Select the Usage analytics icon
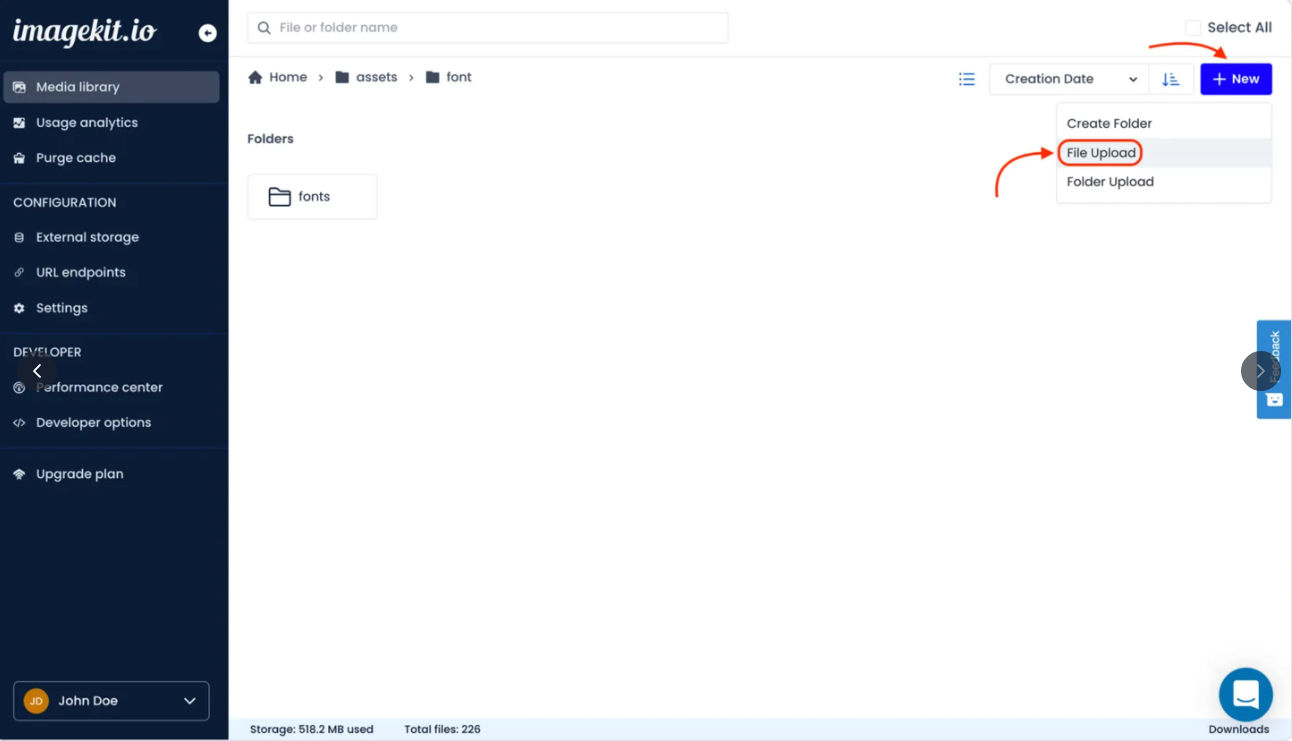 coord(21,122)
